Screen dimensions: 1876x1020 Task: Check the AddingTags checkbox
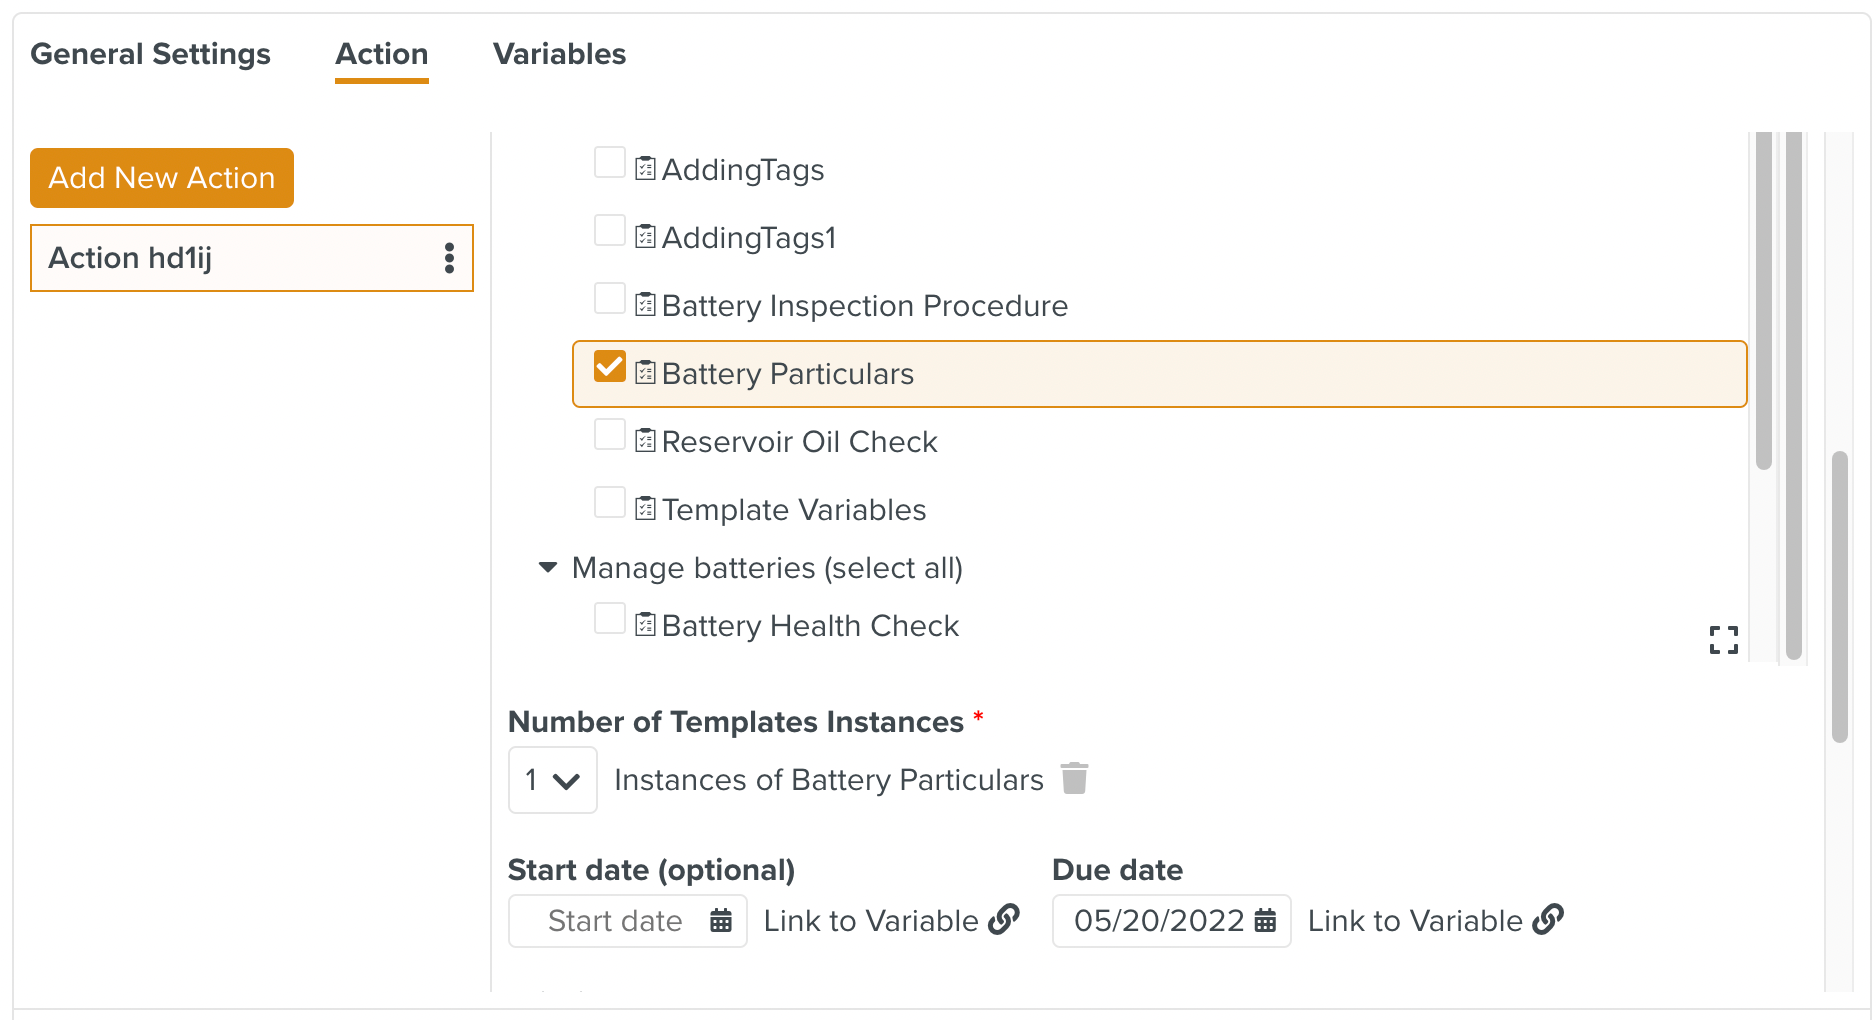(609, 163)
